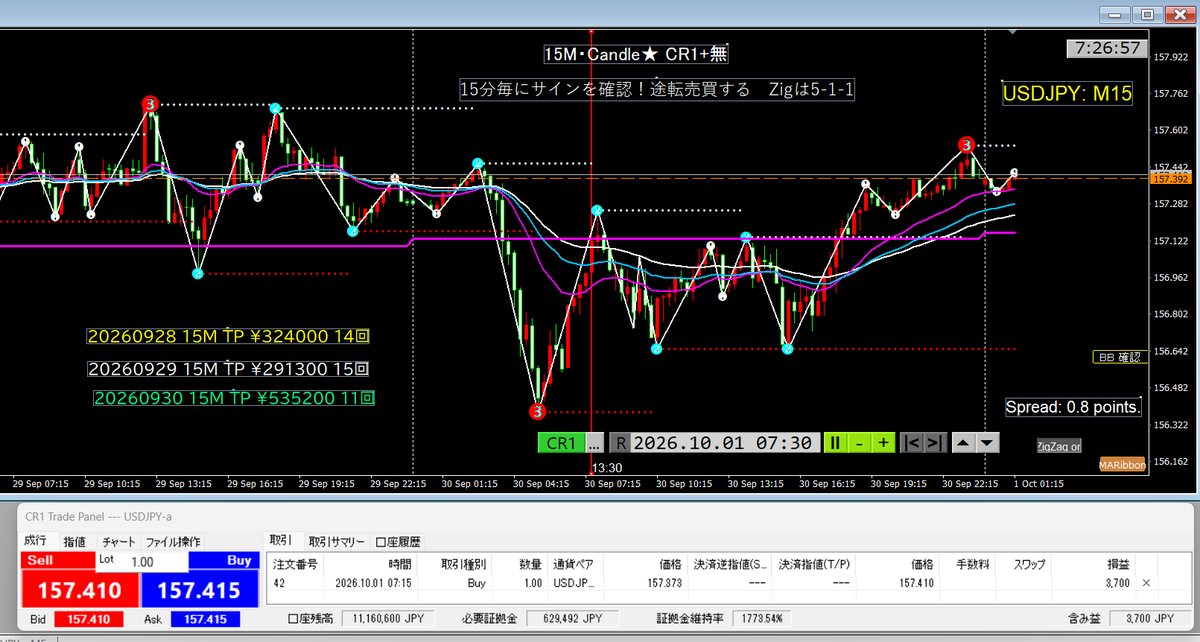1200x642 pixels.
Task: Click the USDJPY: M15 symbol label
Action: pyautogui.click(x=1067, y=94)
